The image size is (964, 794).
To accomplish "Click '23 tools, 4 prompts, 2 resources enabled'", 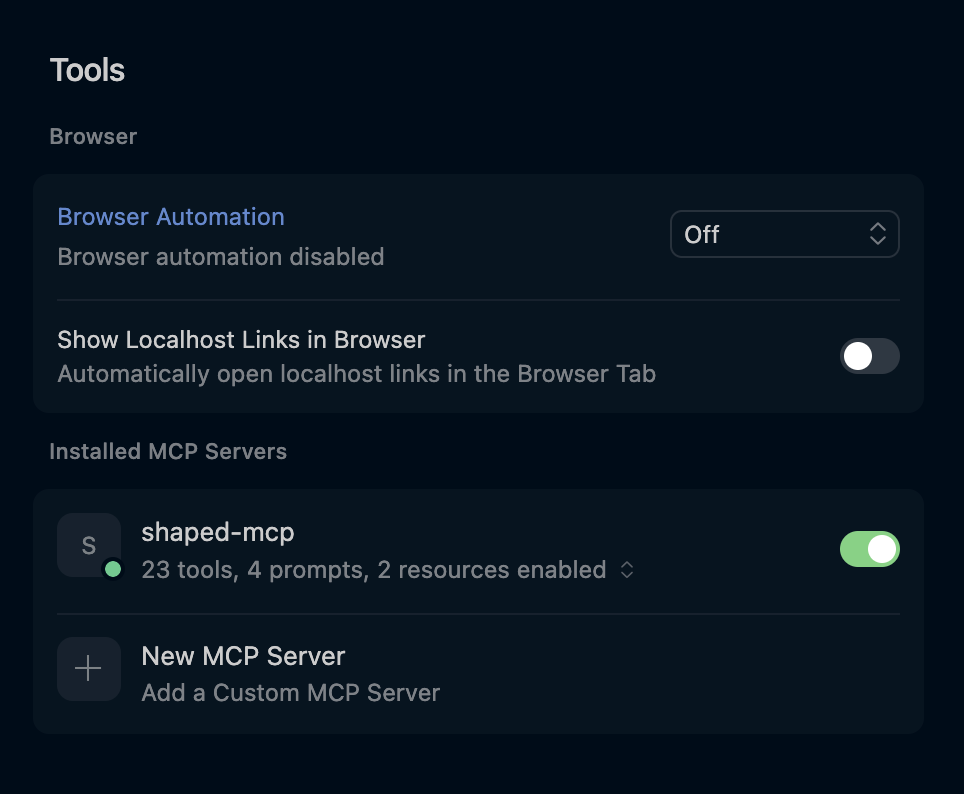I will pyautogui.click(x=371, y=569).
